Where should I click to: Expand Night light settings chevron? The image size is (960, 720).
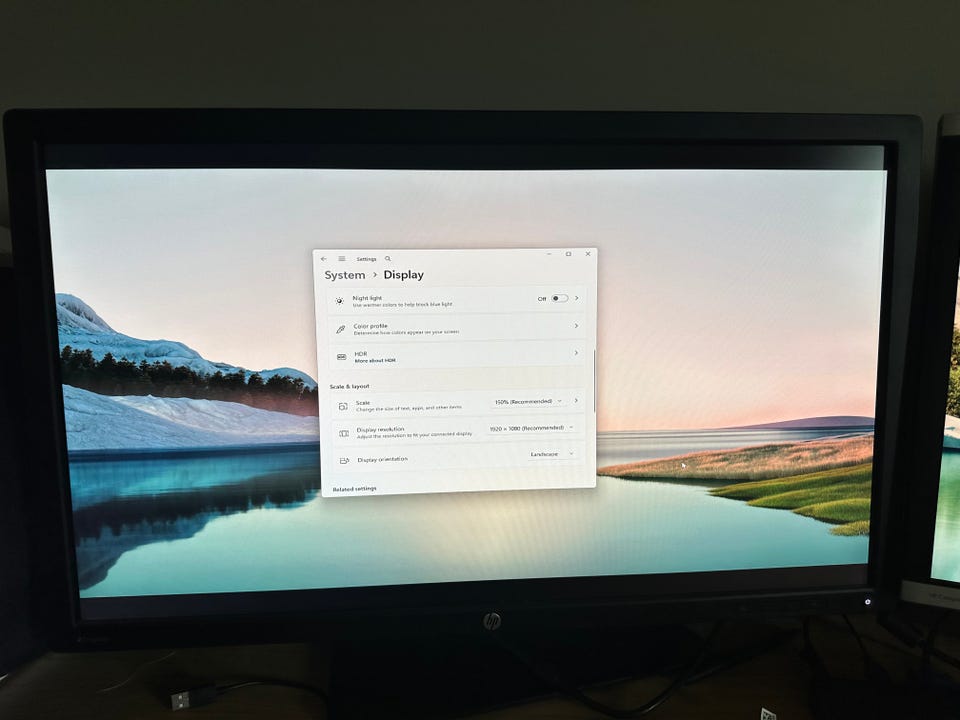click(577, 298)
